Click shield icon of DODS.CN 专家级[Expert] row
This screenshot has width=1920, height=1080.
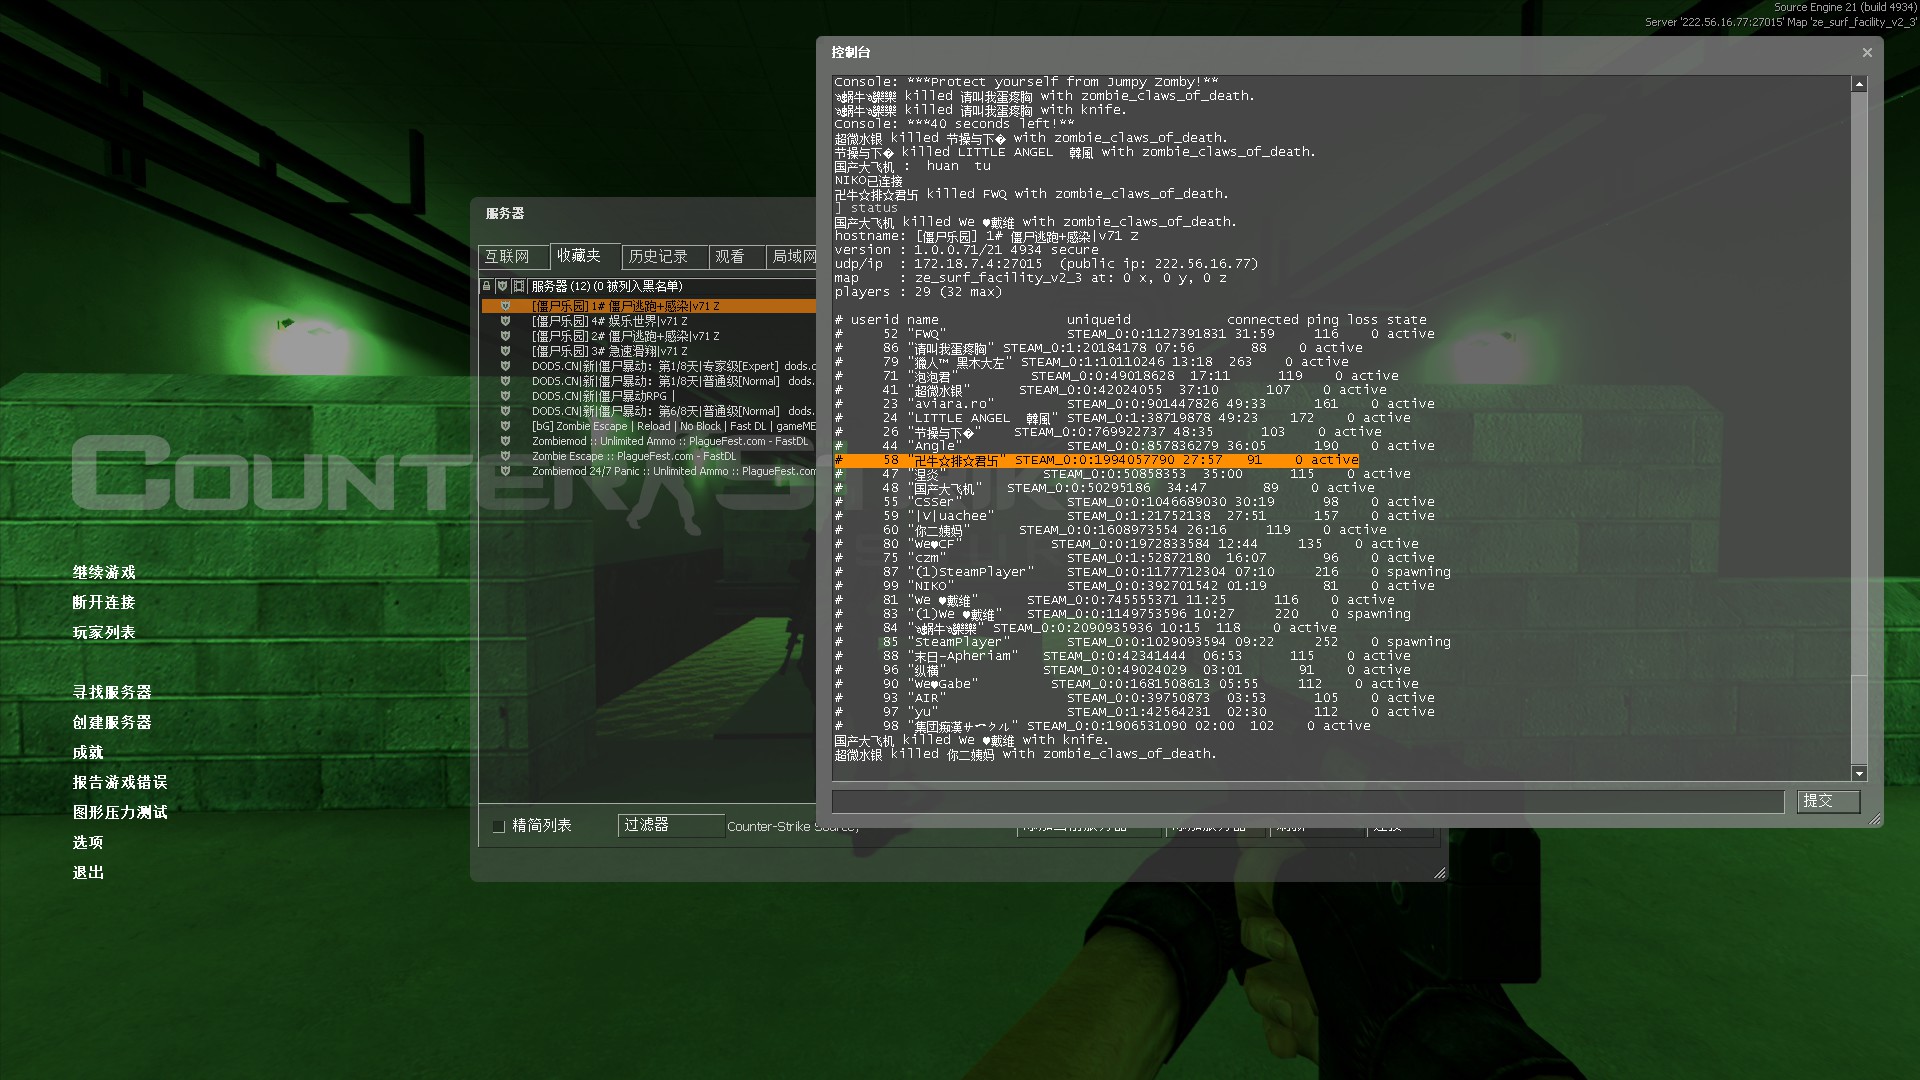(x=505, y=366)
